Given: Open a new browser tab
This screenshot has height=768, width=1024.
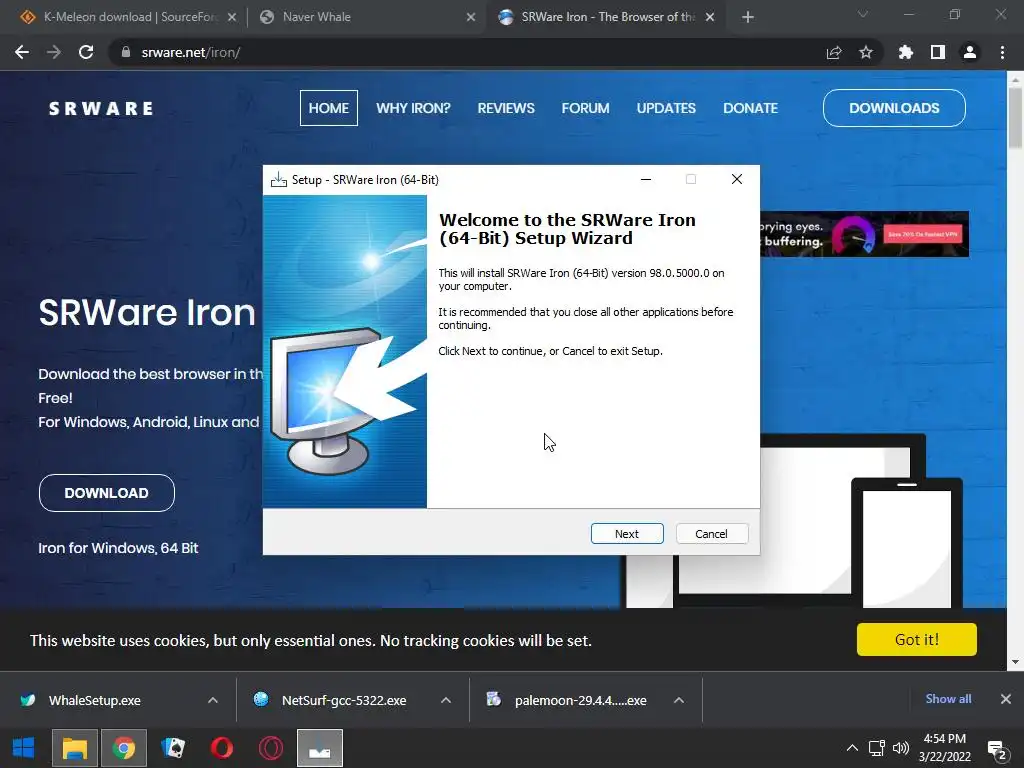Looking at the screenshot, I should coord(748,17).
